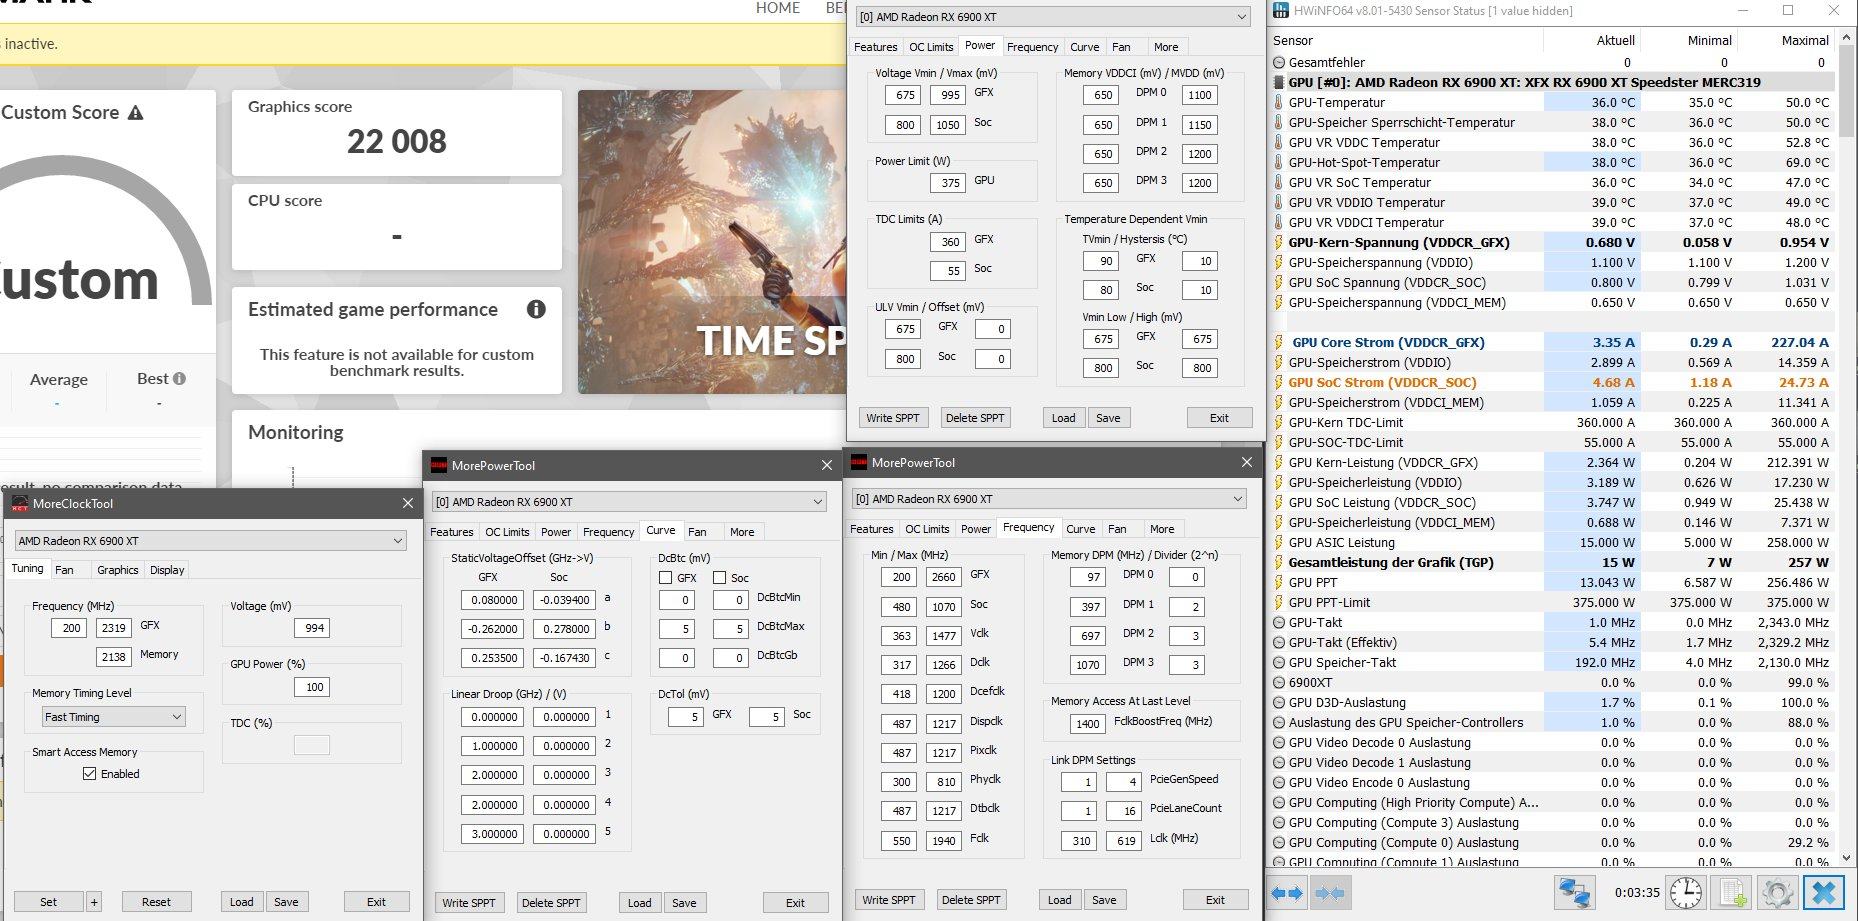Click the Time Spy benchmark thumbnail image
The height and width of the screenshot is (921, 1858).
(x=712, y=242)
